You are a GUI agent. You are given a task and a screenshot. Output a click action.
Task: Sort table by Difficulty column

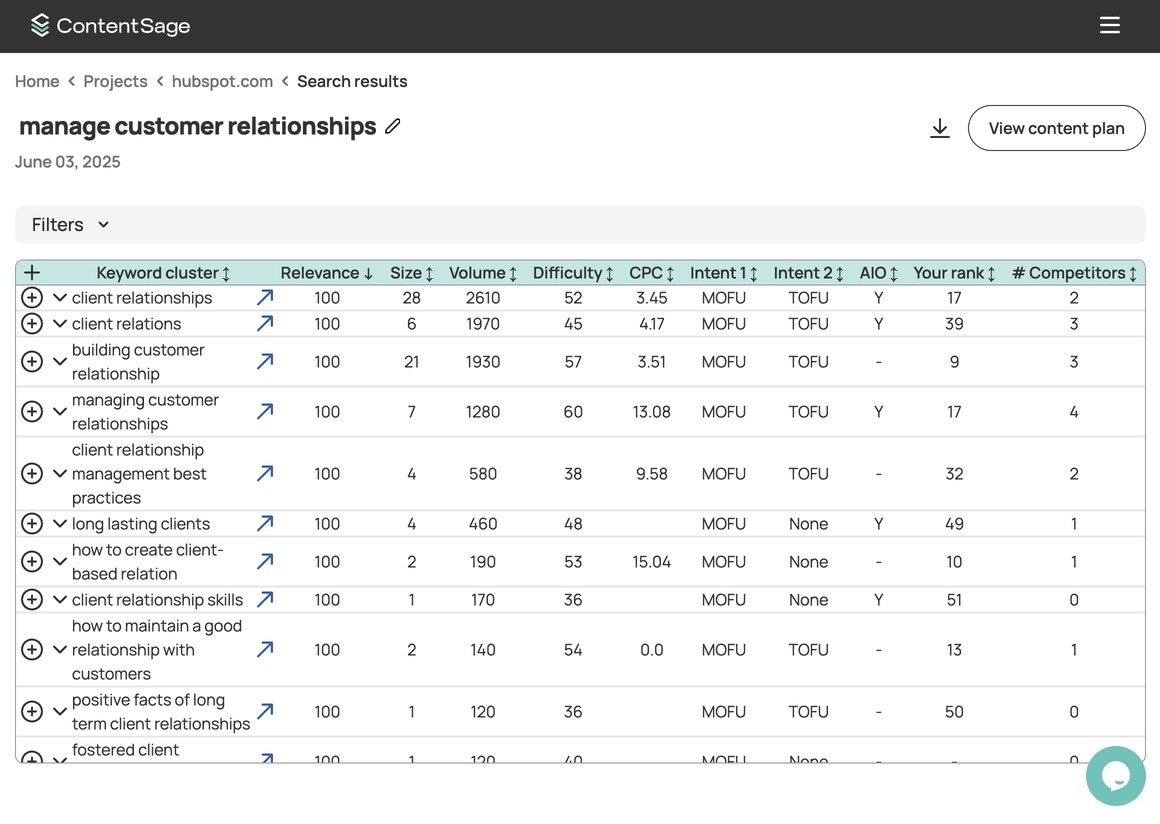573,273
